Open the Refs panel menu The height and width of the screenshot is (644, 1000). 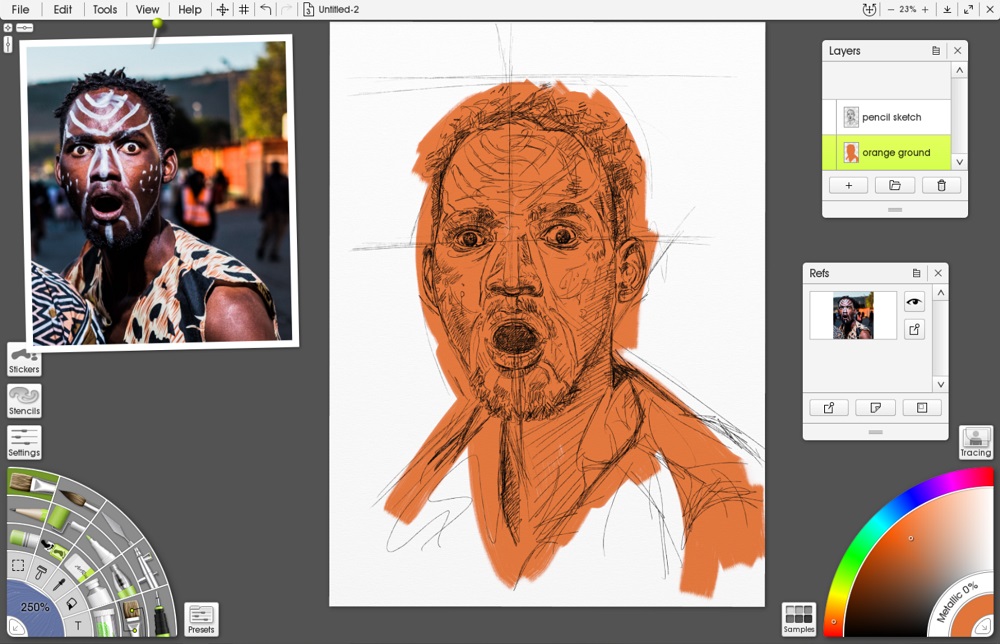coord(916,273)
